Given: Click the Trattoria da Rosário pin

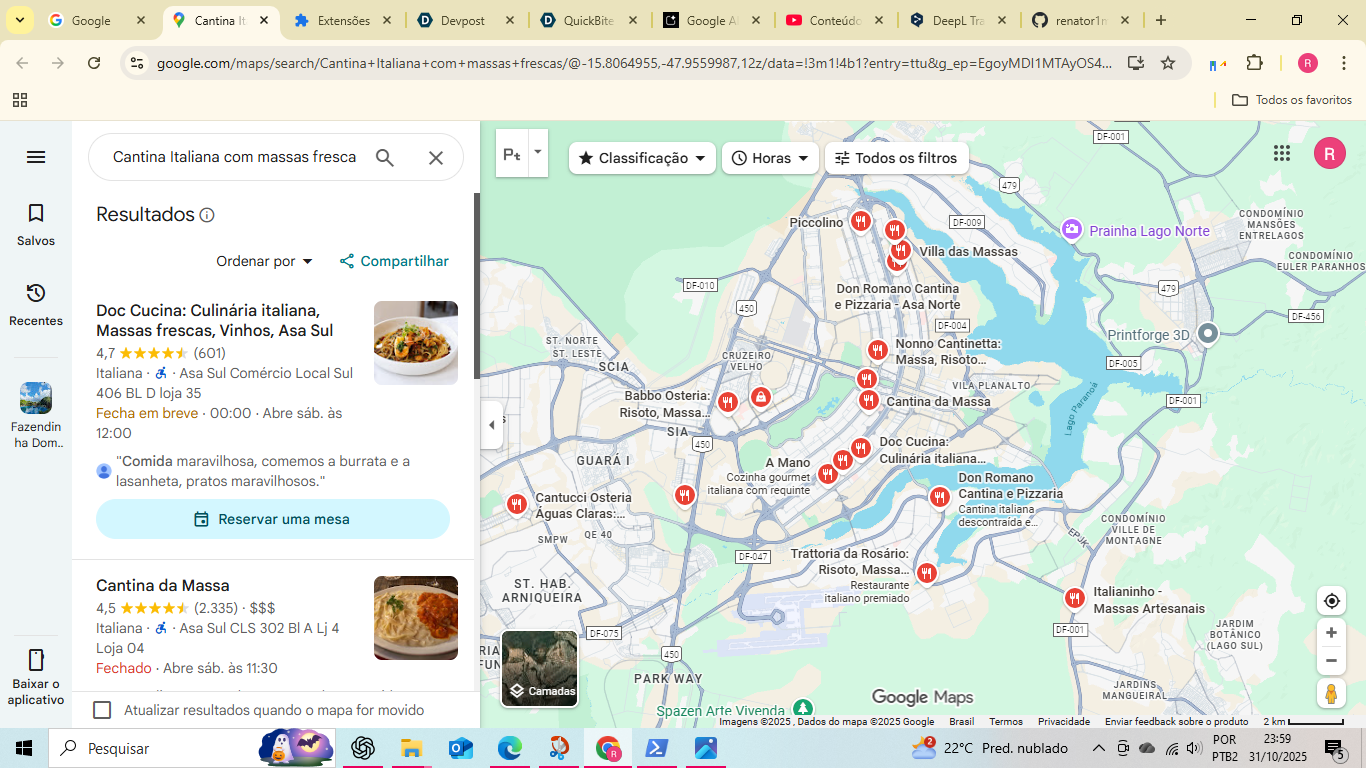Looking at the screenshot, I should tap(926, 573).
